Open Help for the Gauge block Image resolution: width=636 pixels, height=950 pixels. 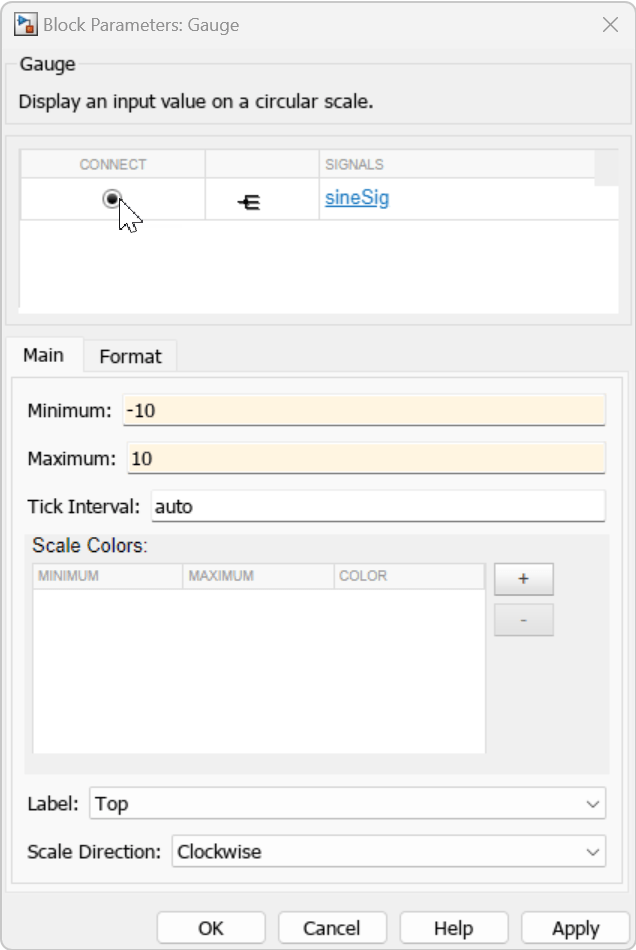453,927
